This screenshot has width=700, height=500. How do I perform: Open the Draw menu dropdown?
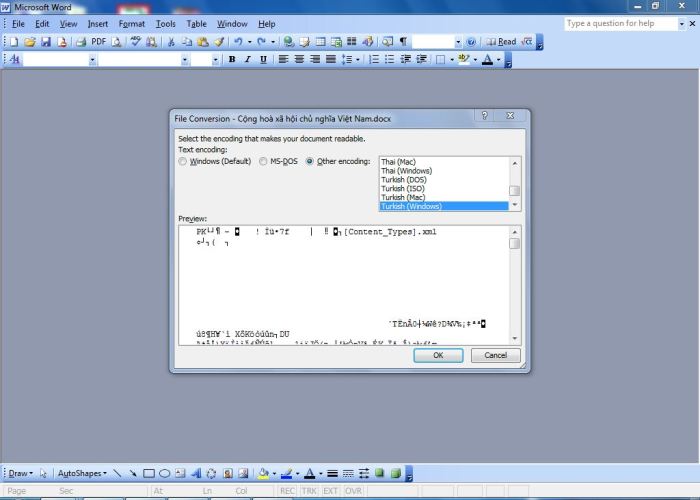(x=21, y=474)
